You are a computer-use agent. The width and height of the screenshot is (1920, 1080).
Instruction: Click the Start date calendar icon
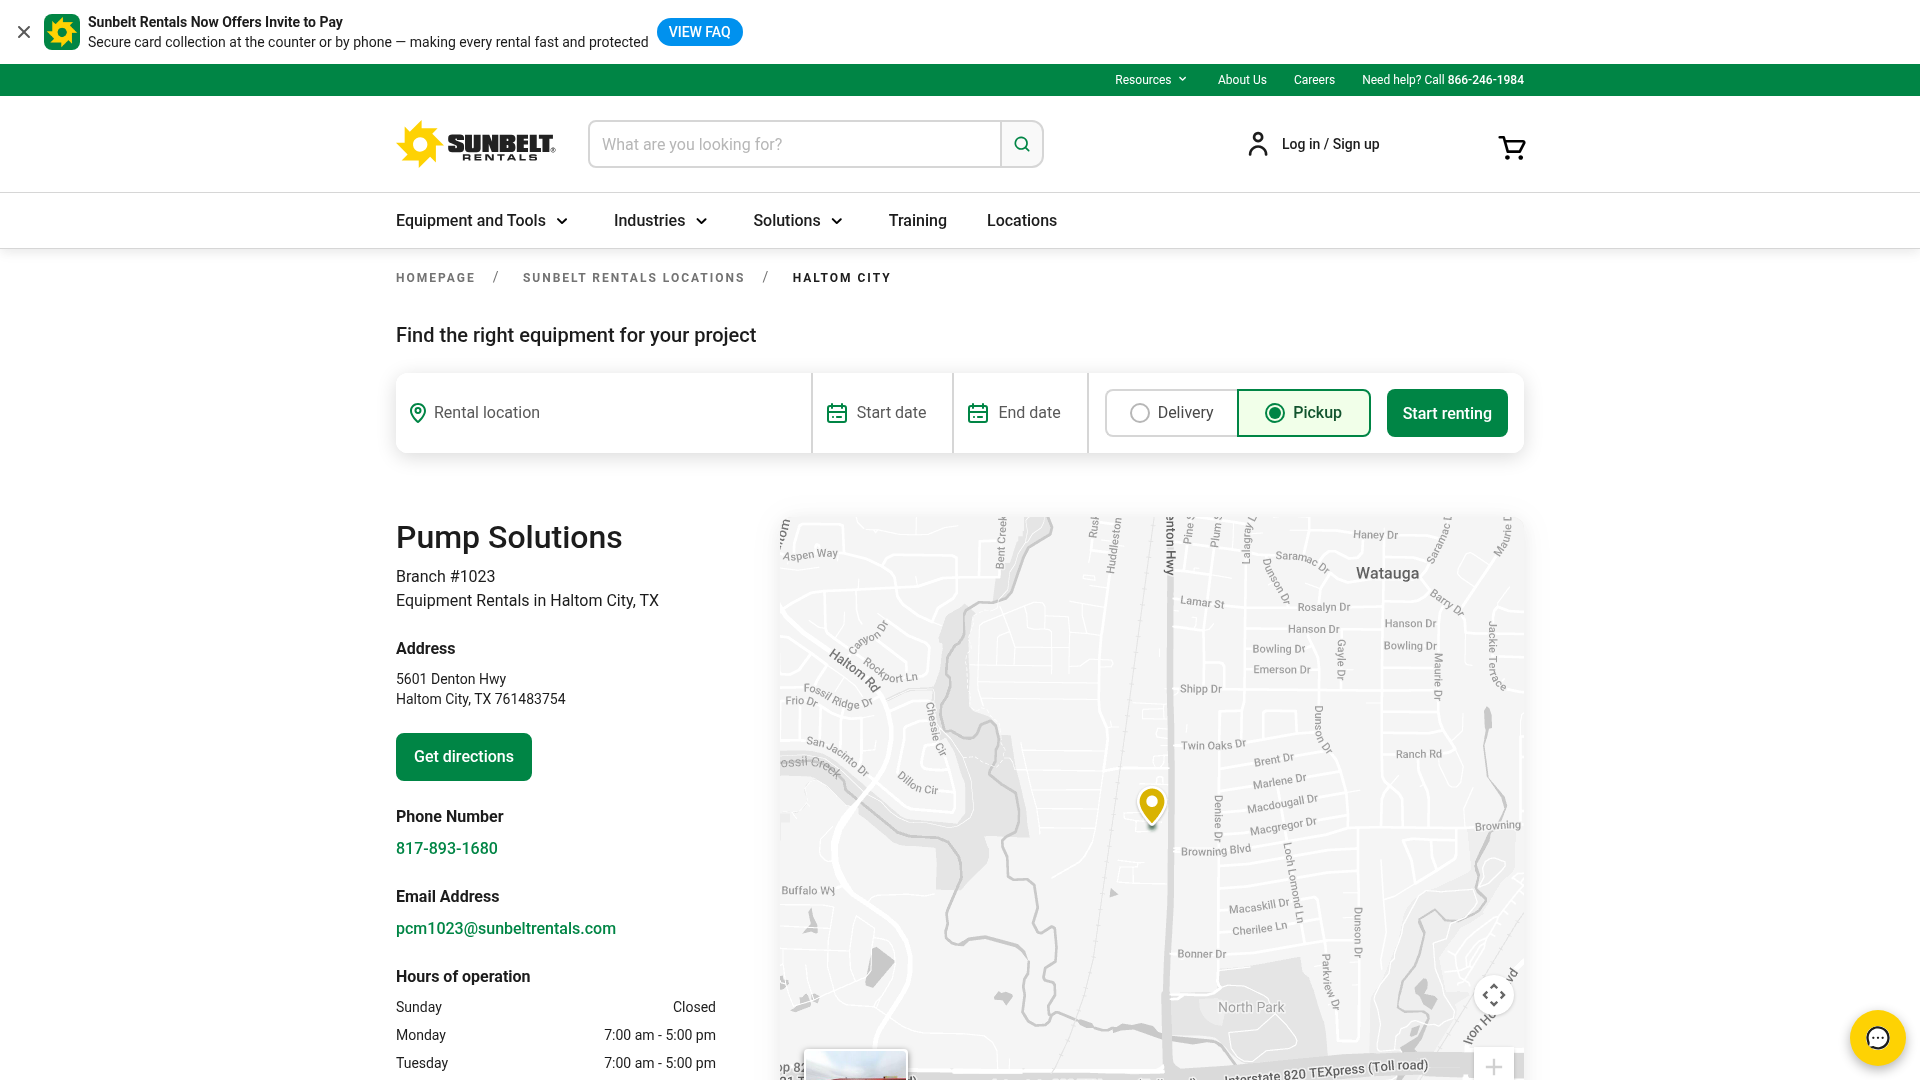coord(837,412)
